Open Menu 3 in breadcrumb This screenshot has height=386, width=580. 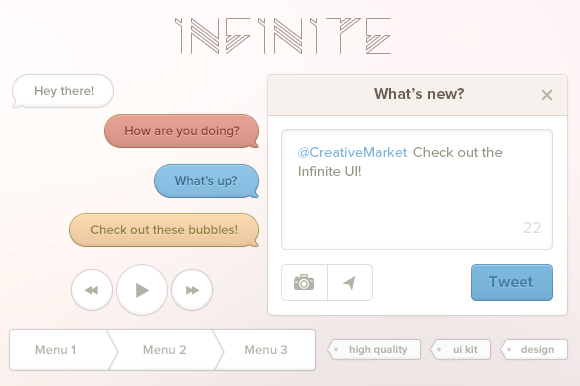pos(266,350)
